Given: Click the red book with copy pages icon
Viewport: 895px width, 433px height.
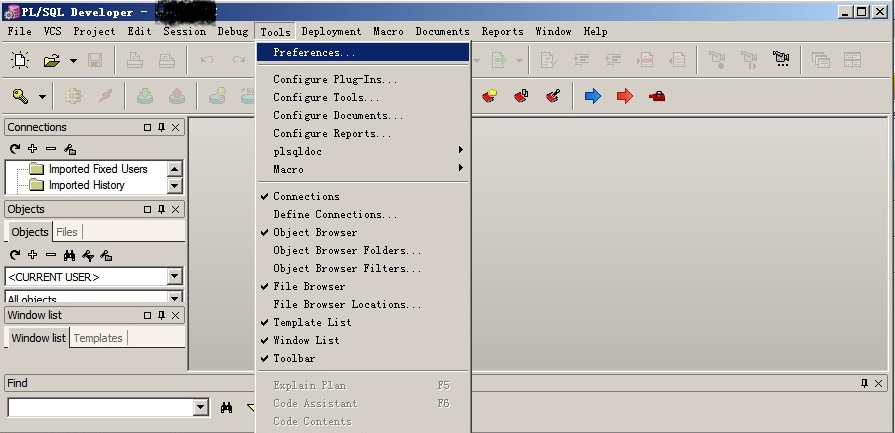Looking at the screenshot, I should tap(521, 96).
